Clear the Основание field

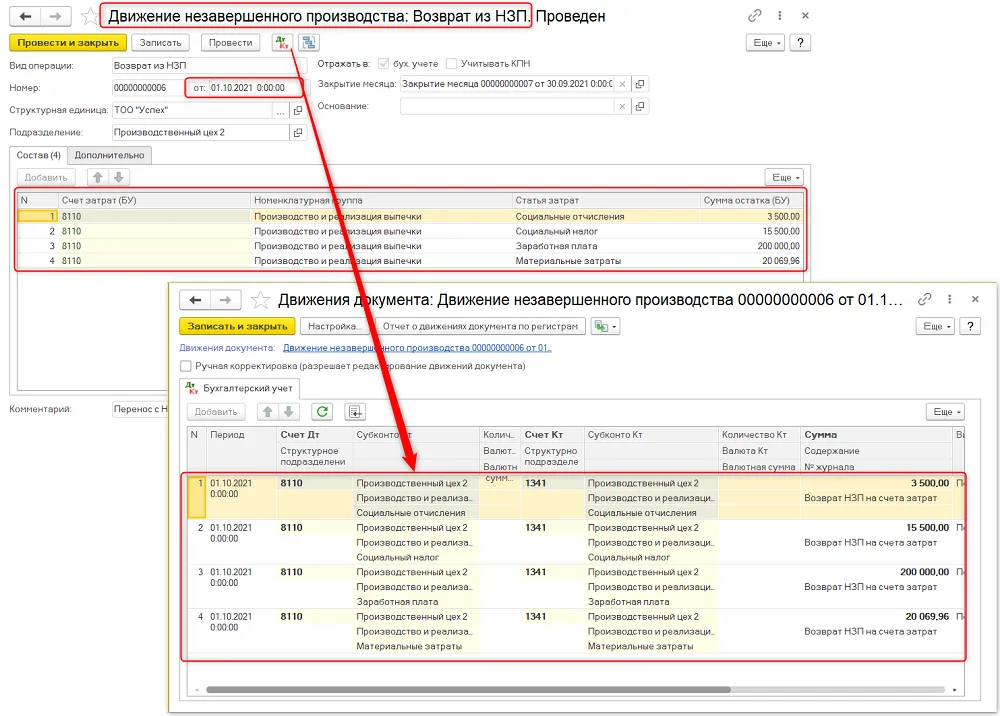coord(622,106)
